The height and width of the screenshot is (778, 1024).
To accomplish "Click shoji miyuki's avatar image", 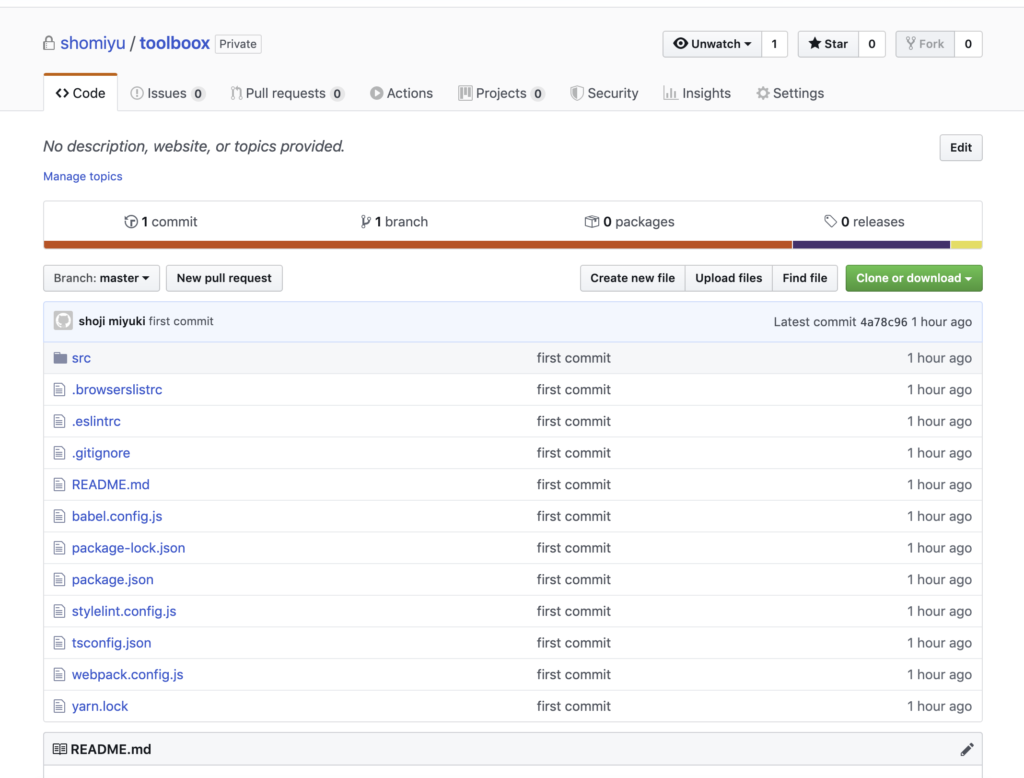I will point(63,321).
